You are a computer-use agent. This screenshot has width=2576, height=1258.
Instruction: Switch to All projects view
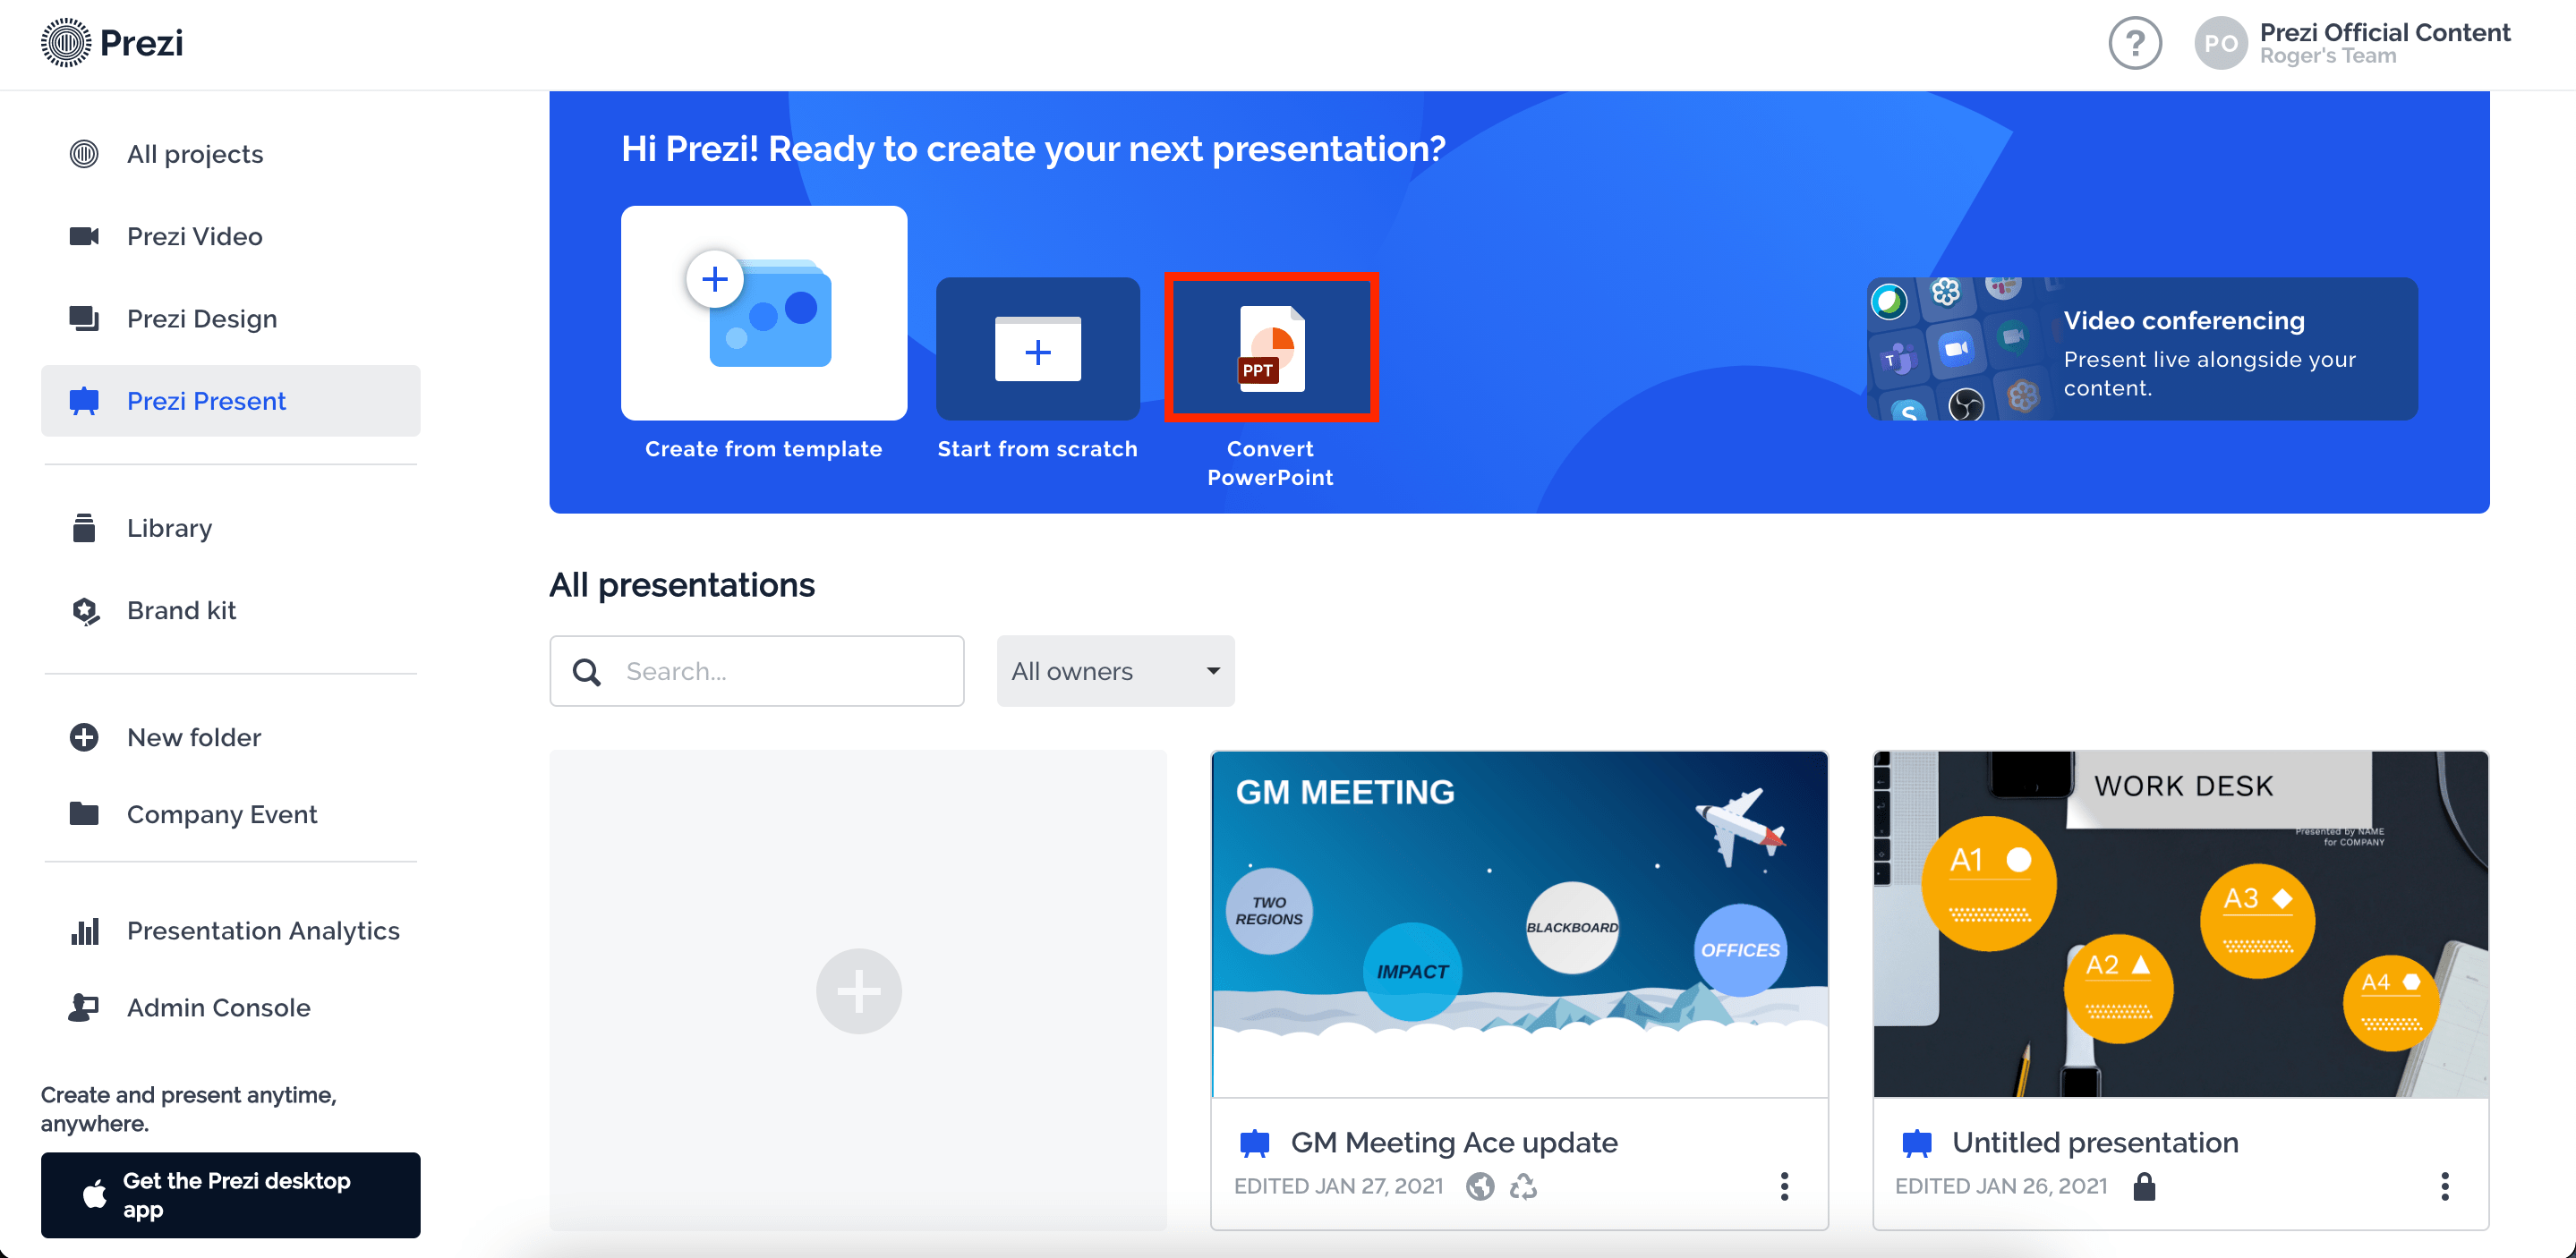point(194,154)
